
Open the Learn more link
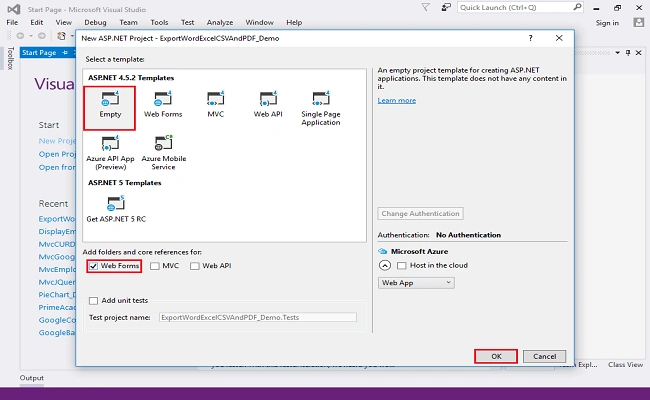[397, 100]
